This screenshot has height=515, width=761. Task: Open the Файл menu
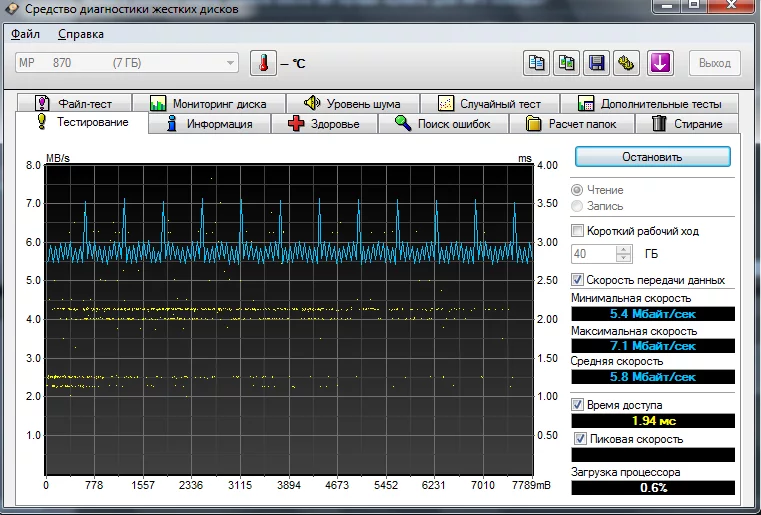point(25,34)
